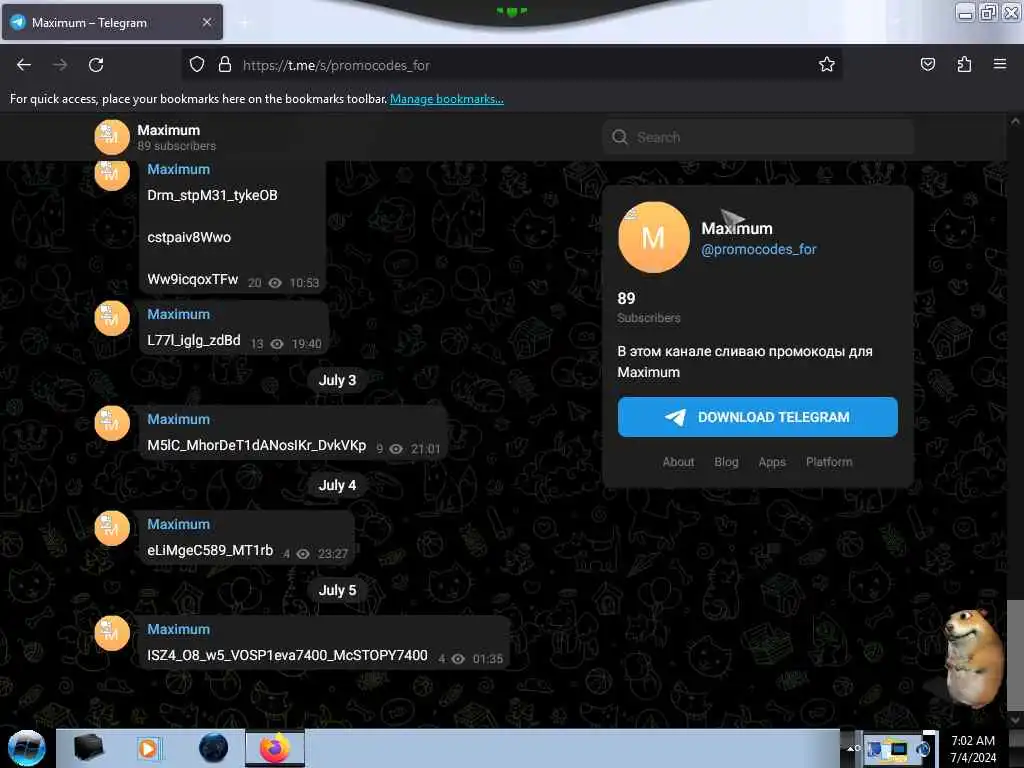Click Maximum channel title in header
The image size is (1024, 768).
point(168,130)
